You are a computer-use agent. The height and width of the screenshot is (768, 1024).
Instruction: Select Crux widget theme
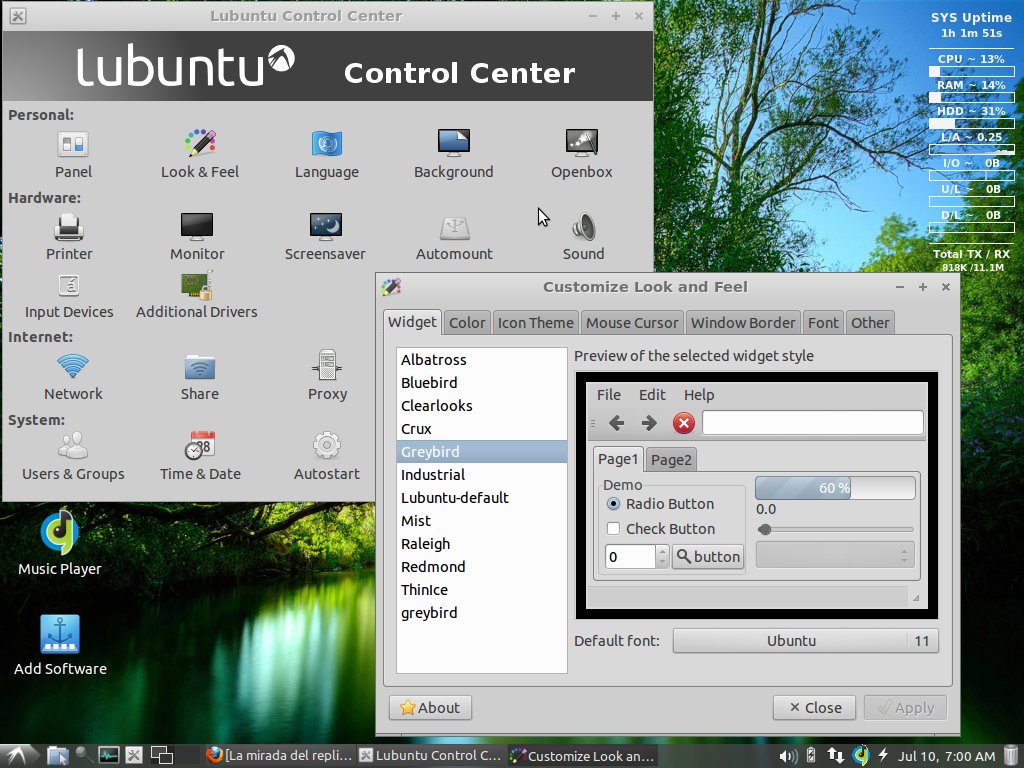(x=481, y=428)
